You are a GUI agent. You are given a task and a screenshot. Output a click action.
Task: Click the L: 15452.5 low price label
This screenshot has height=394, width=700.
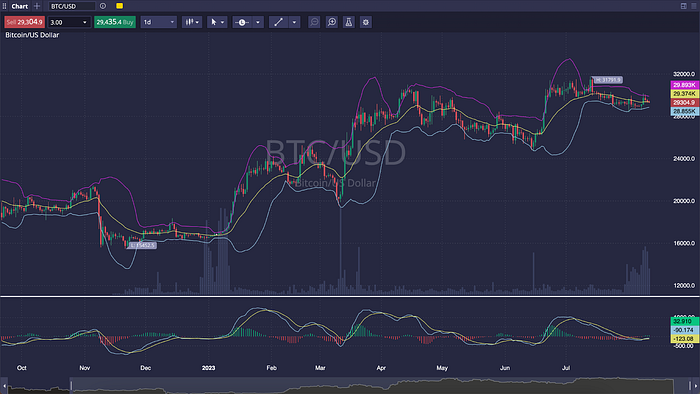[142, 245]
